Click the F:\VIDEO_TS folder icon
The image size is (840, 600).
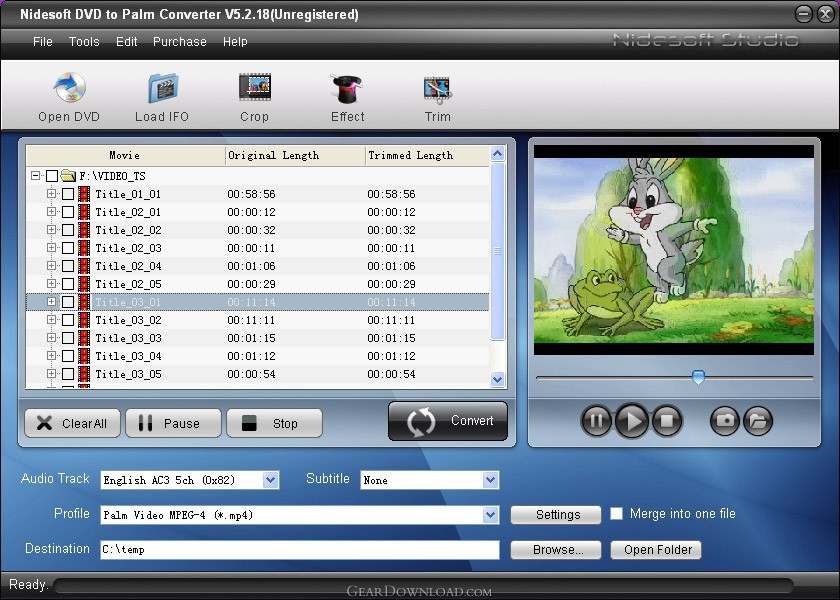(68, 175)
